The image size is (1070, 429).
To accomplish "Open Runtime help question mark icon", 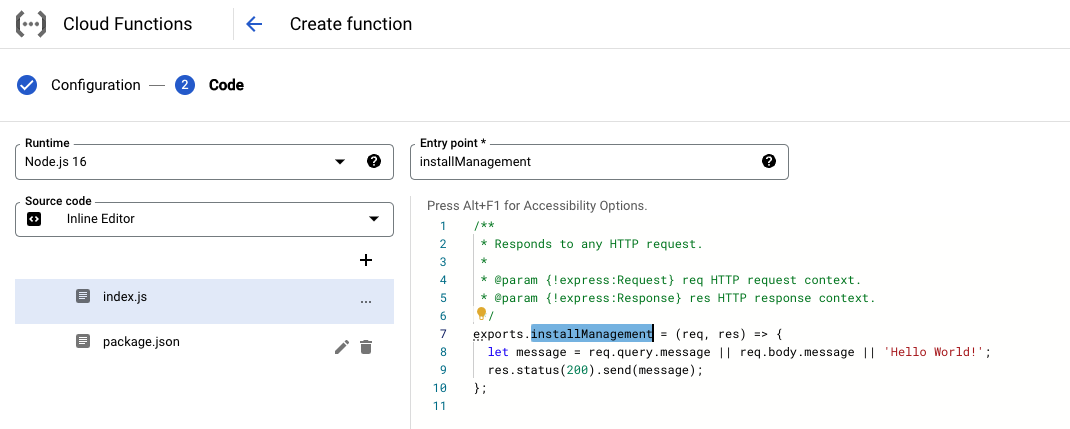I will tap(373, 162).
